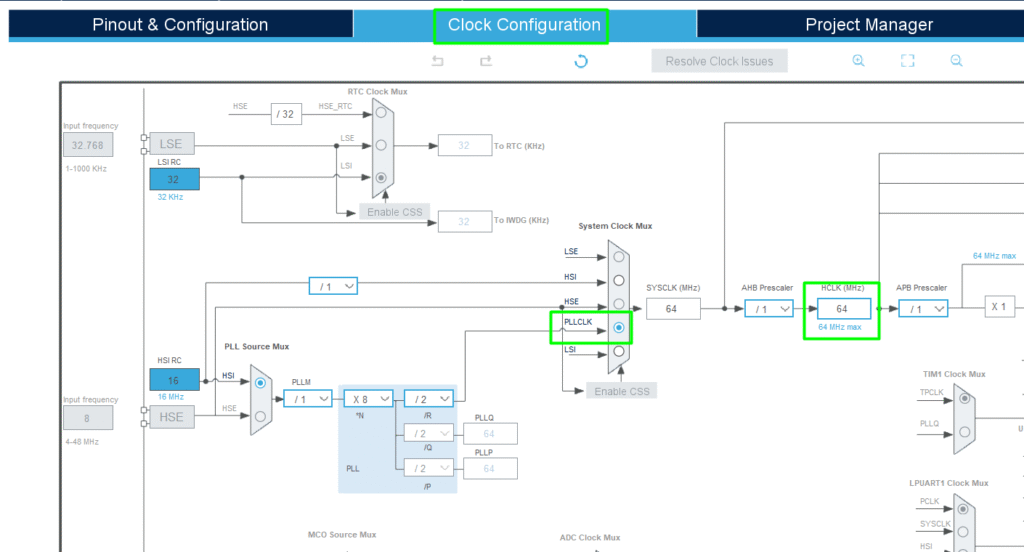Viewport: 1024px width, 552px height.
Task: Select LSE radio in RTC Clock Mux
Action: point(381,145)
